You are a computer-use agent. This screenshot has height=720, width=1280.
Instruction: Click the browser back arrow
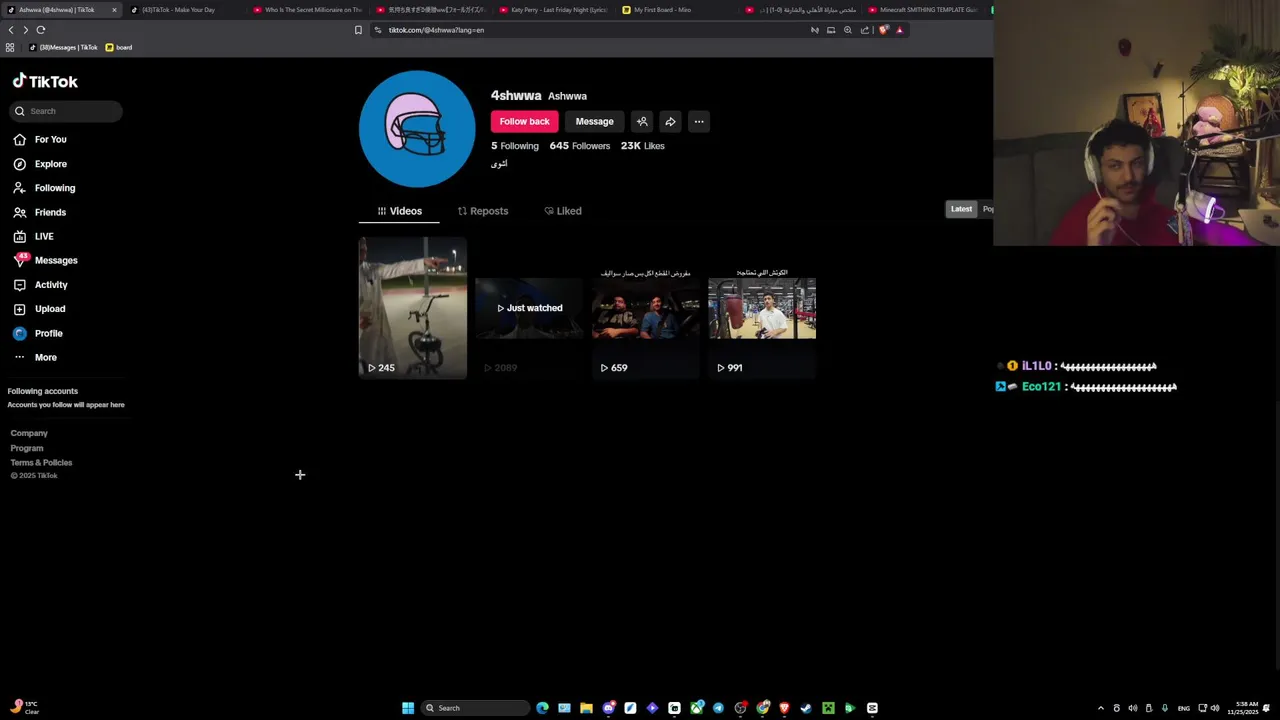pos(11,30)
